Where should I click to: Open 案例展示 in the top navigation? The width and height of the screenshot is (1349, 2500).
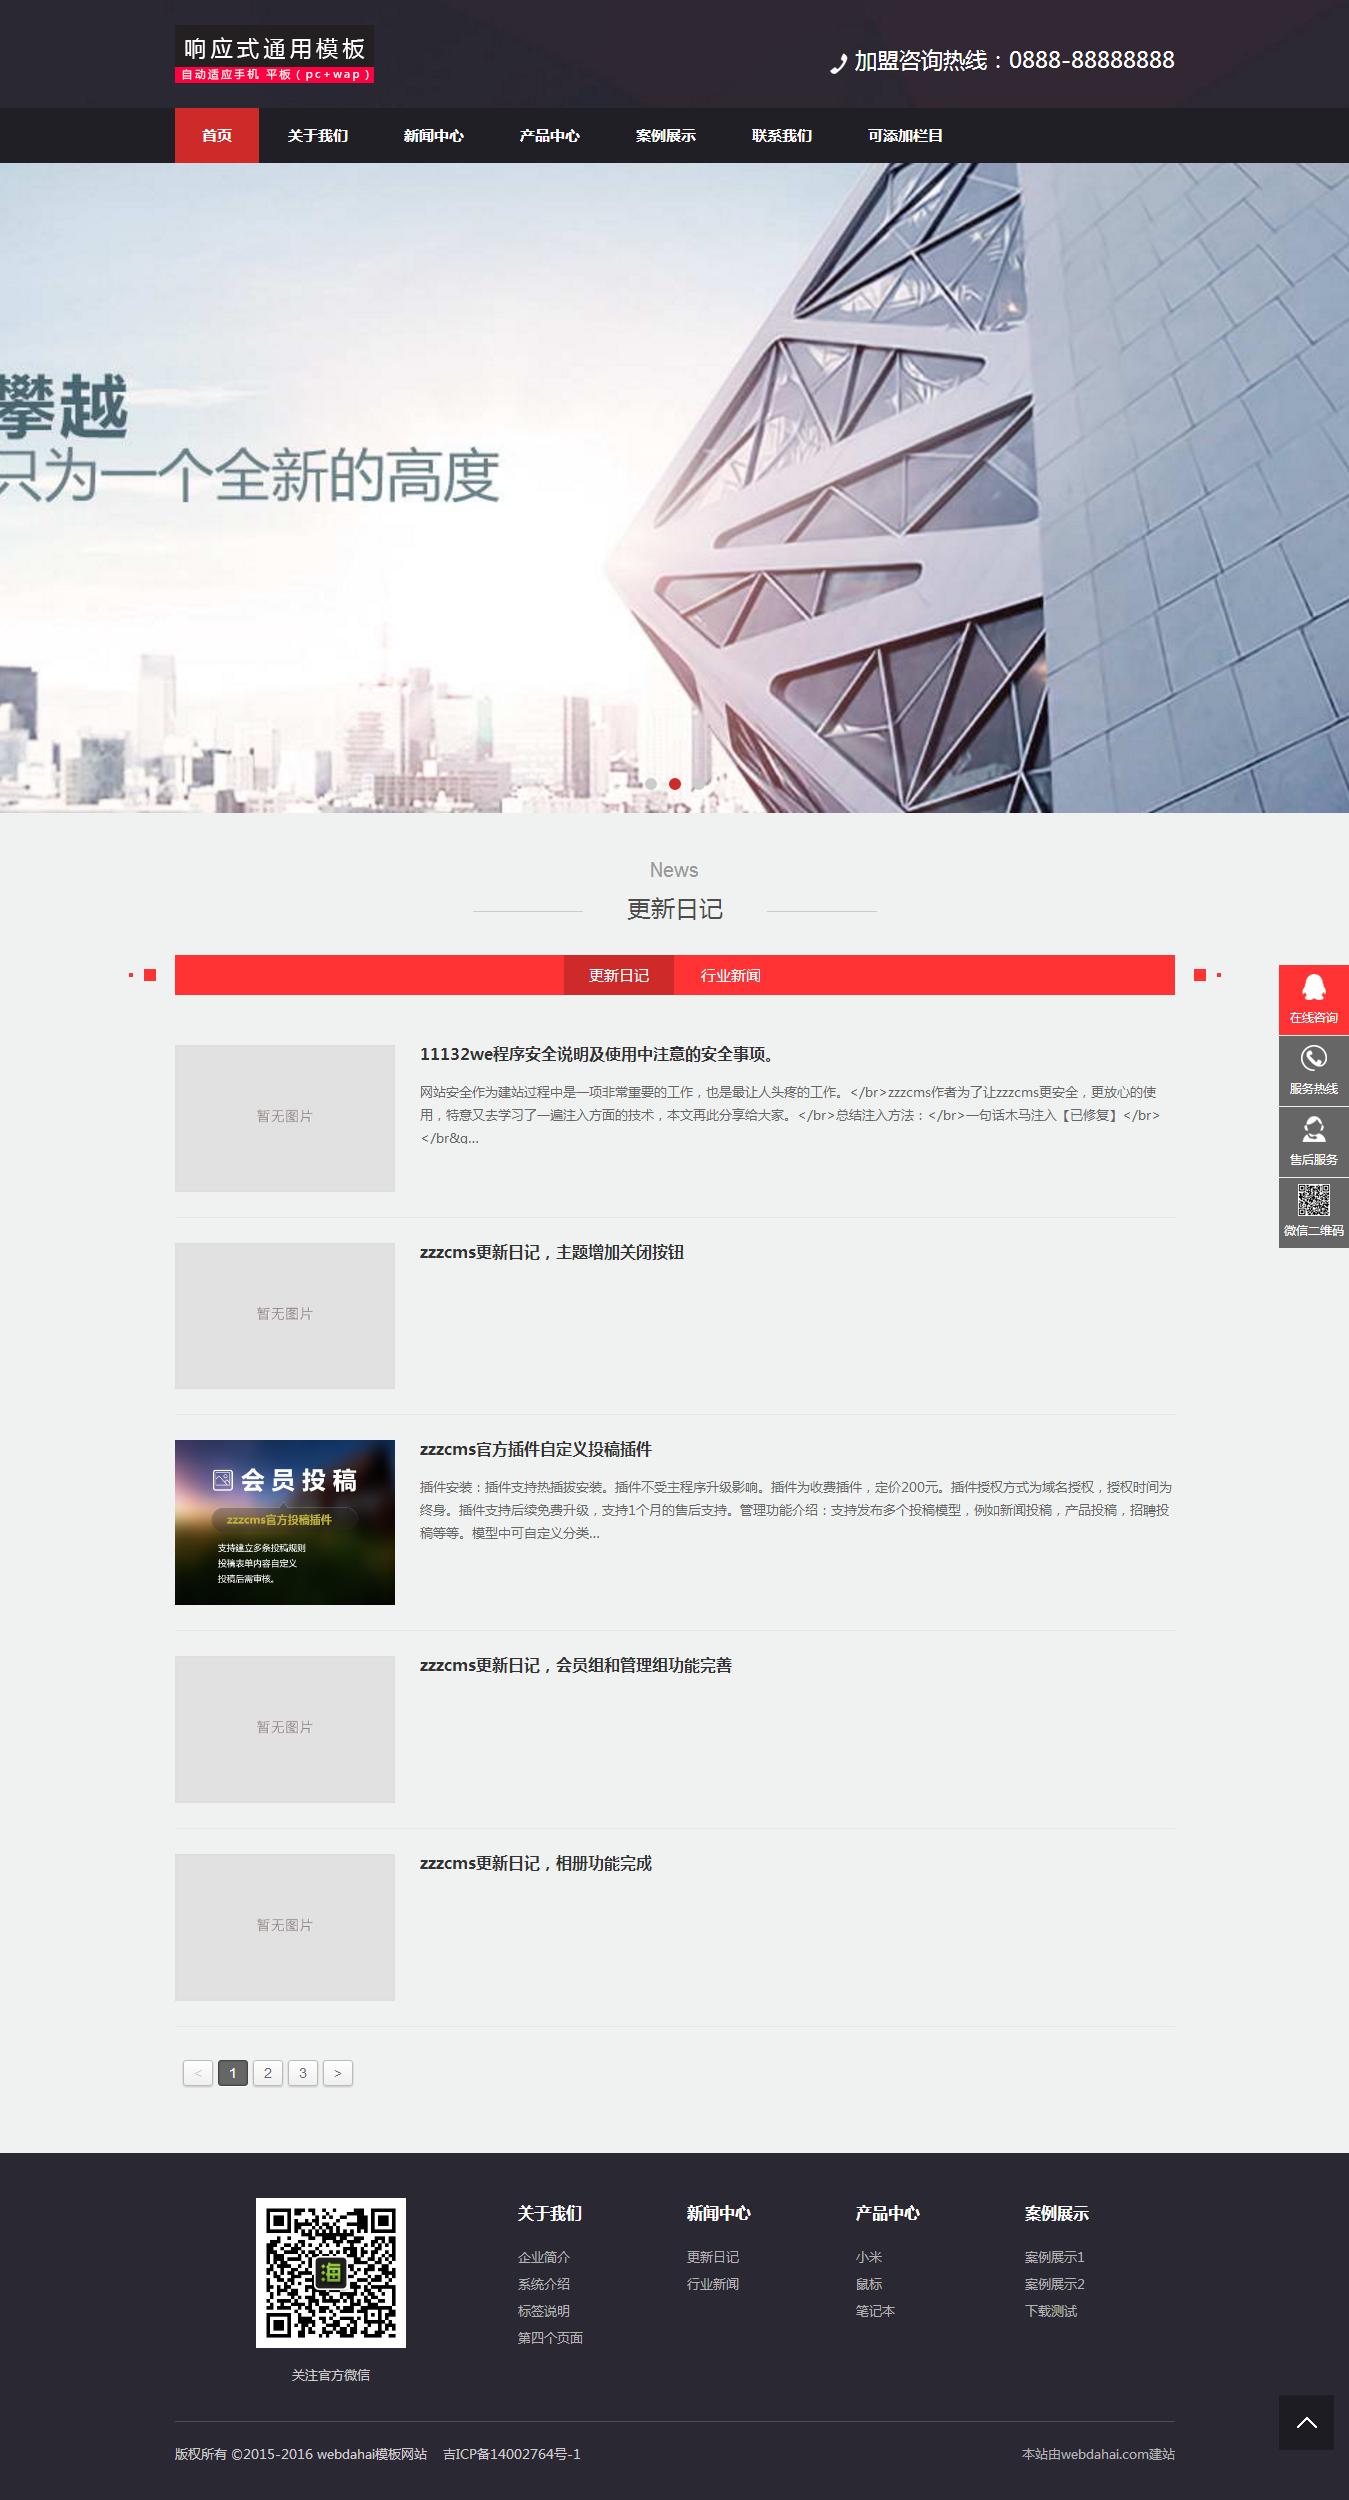[666, 135]
